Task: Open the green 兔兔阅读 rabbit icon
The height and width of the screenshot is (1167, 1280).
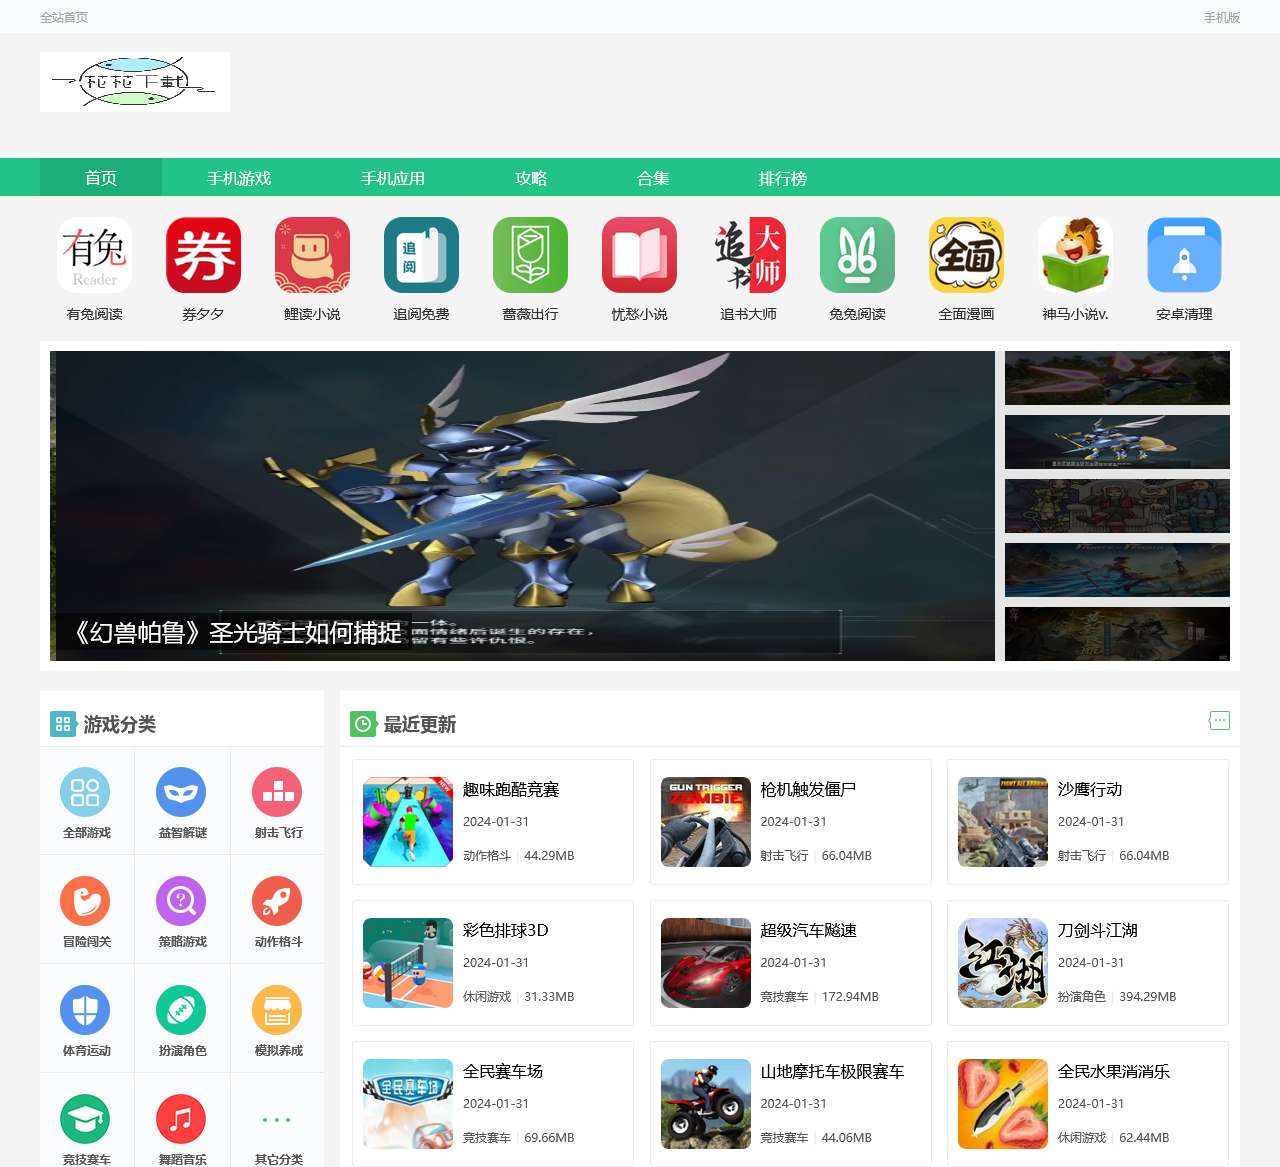Action: (x=858, y=255)
